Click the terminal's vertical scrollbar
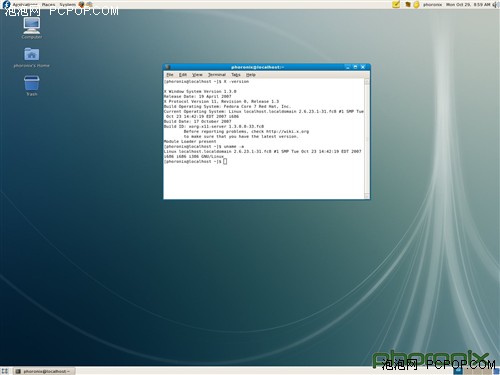The width and height of the screenshot is (500, 375). (367, 138)
